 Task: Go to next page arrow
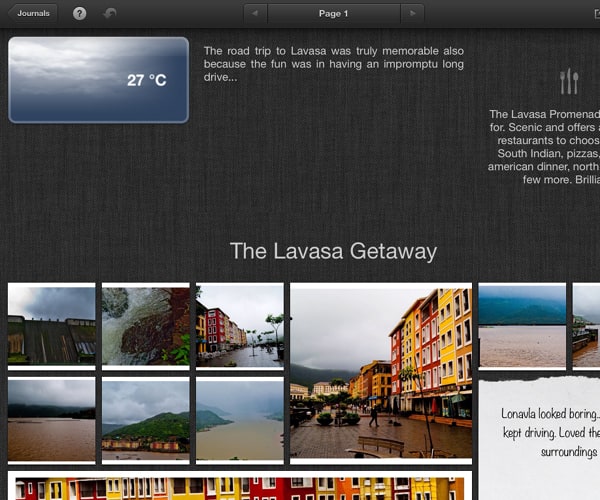412,13
